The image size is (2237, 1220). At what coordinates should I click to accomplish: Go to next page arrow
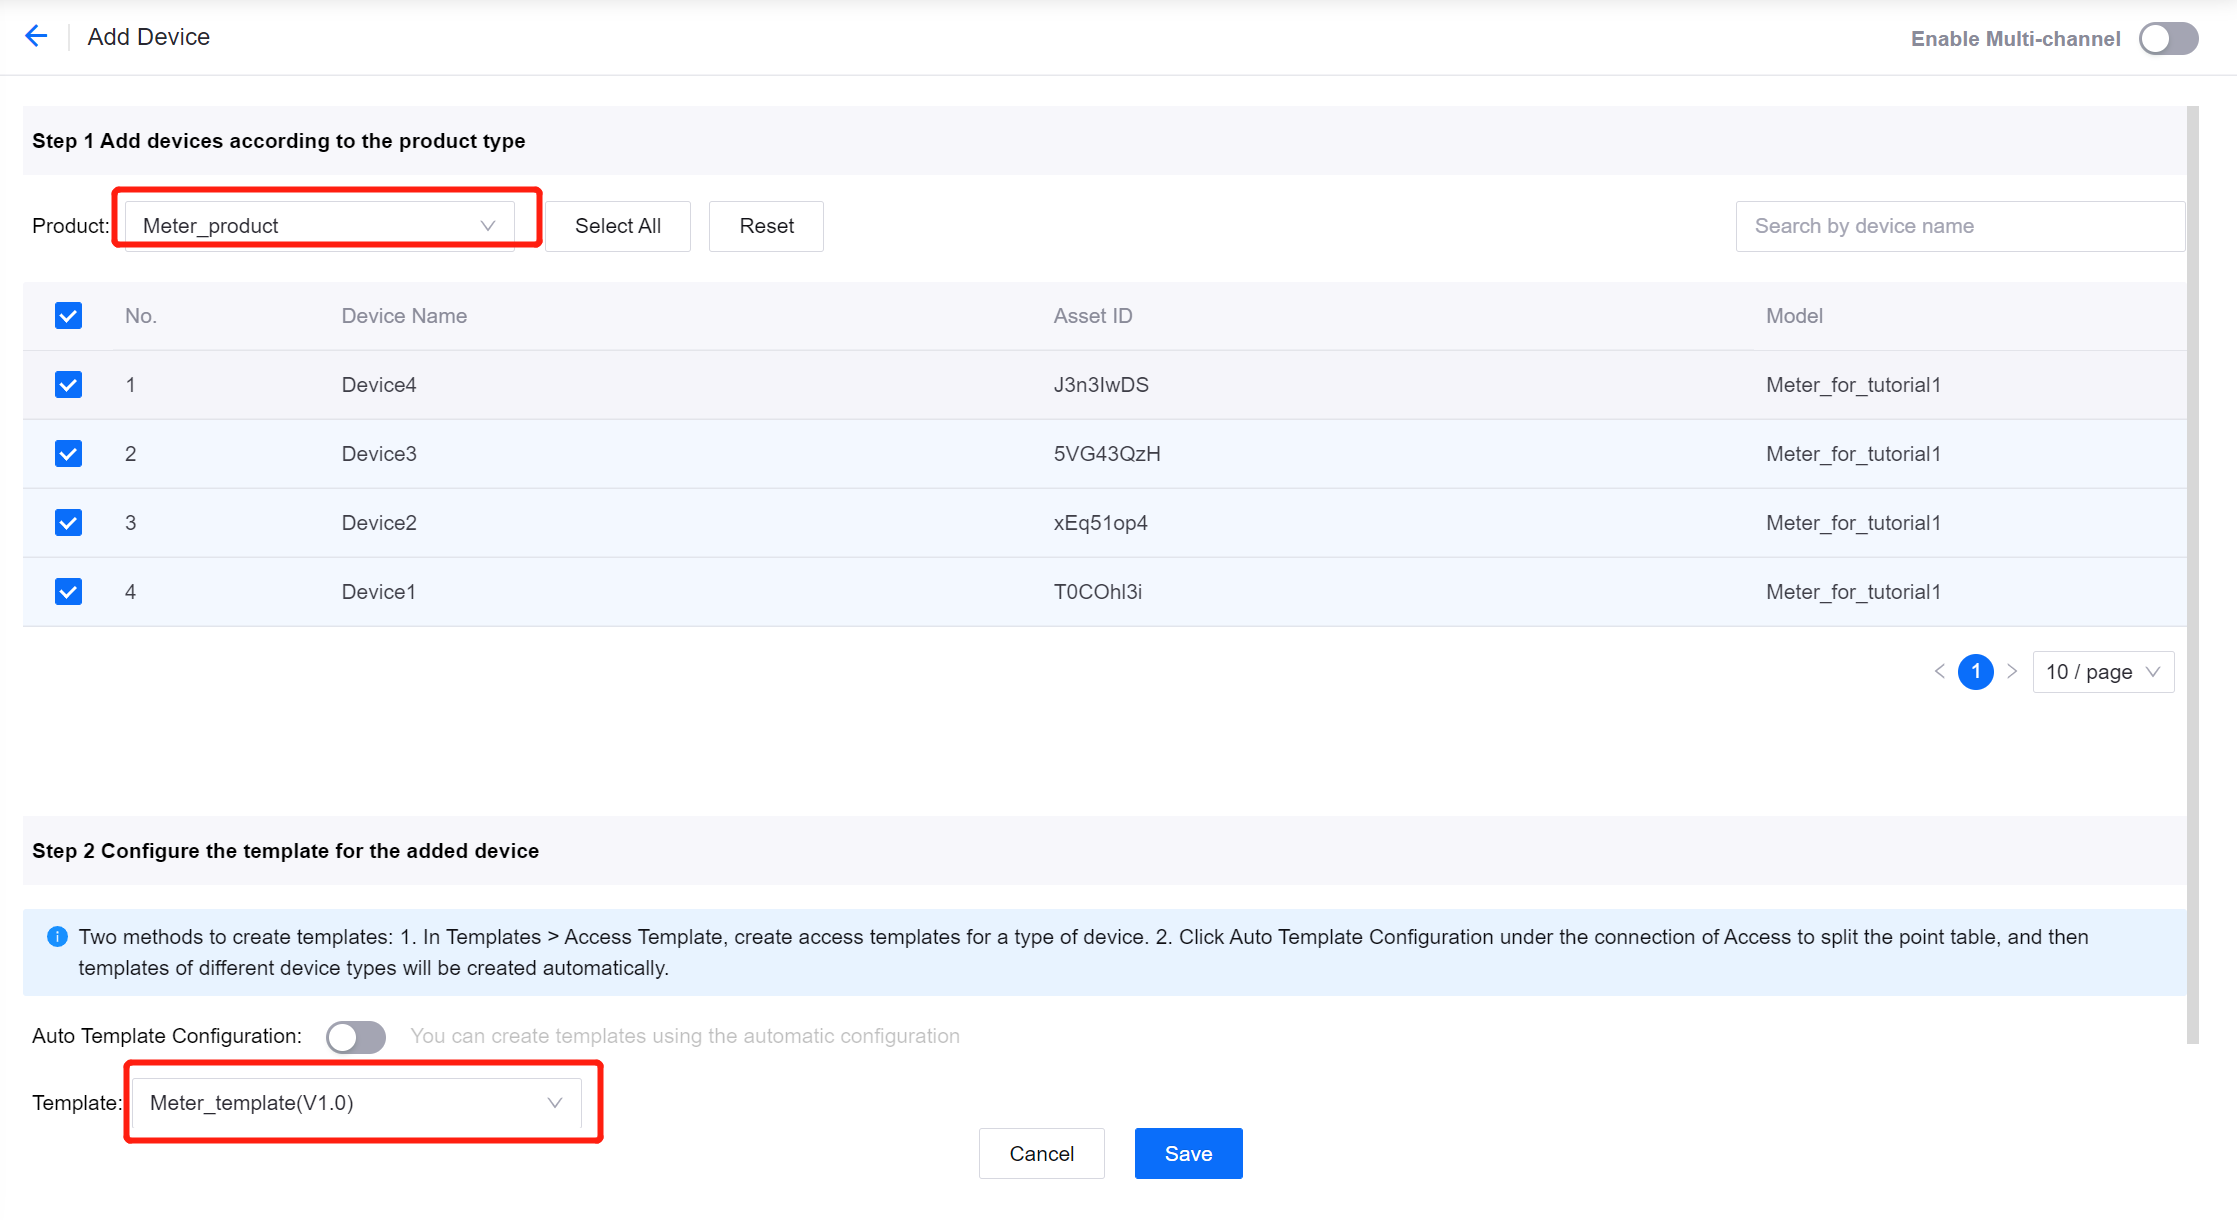(2012, 672)
